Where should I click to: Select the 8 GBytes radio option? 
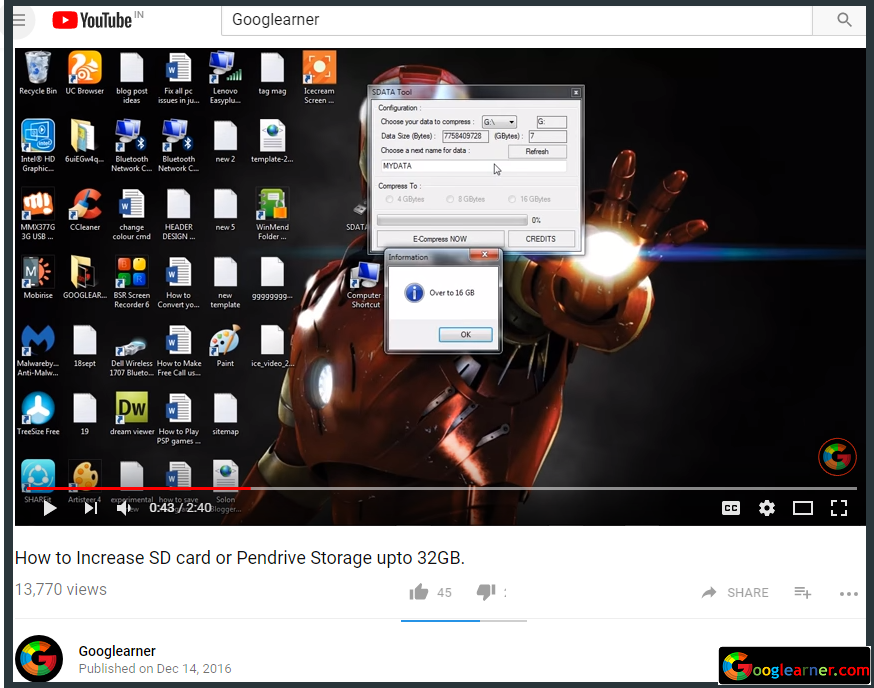[x=465, y=199]
